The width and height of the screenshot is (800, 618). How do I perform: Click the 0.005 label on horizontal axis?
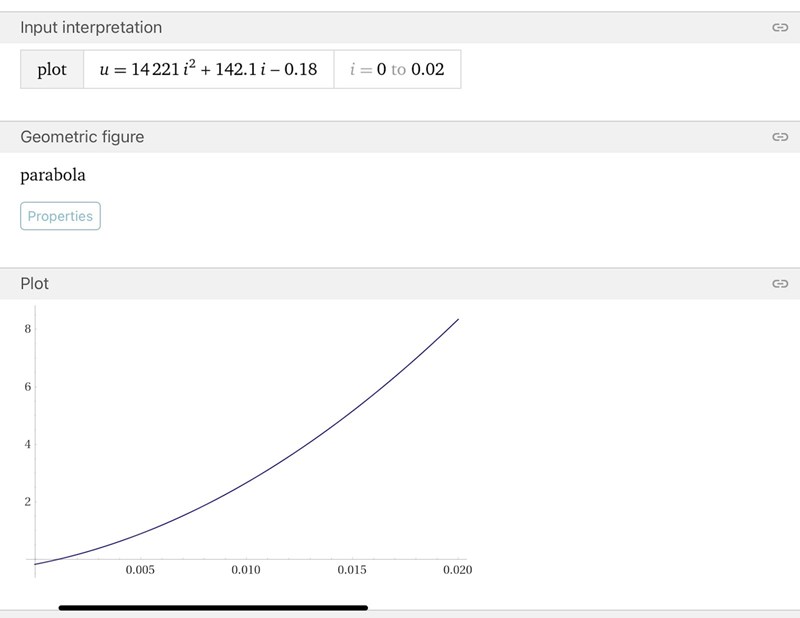pos(140,570)
